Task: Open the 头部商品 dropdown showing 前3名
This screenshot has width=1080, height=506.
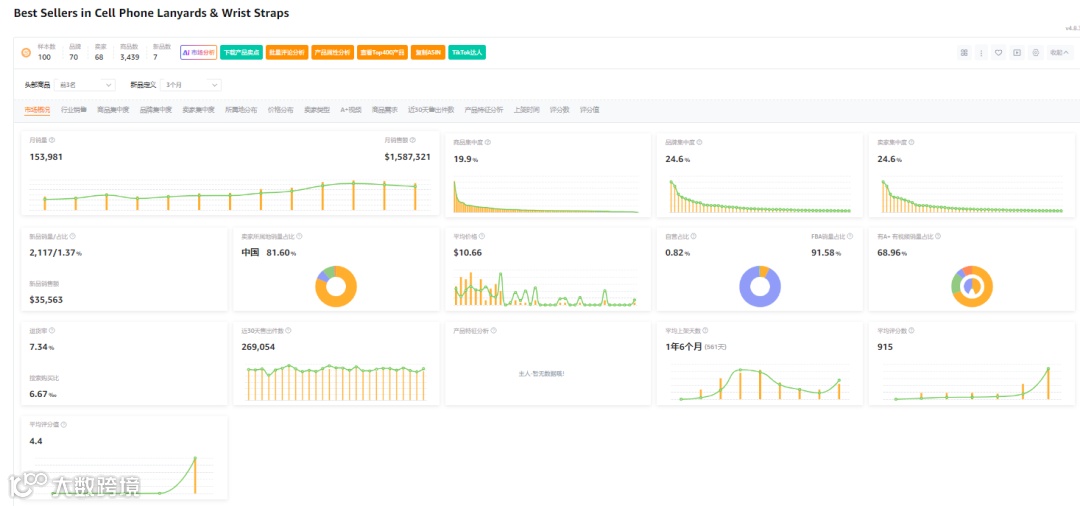Action: coord(85,85)
